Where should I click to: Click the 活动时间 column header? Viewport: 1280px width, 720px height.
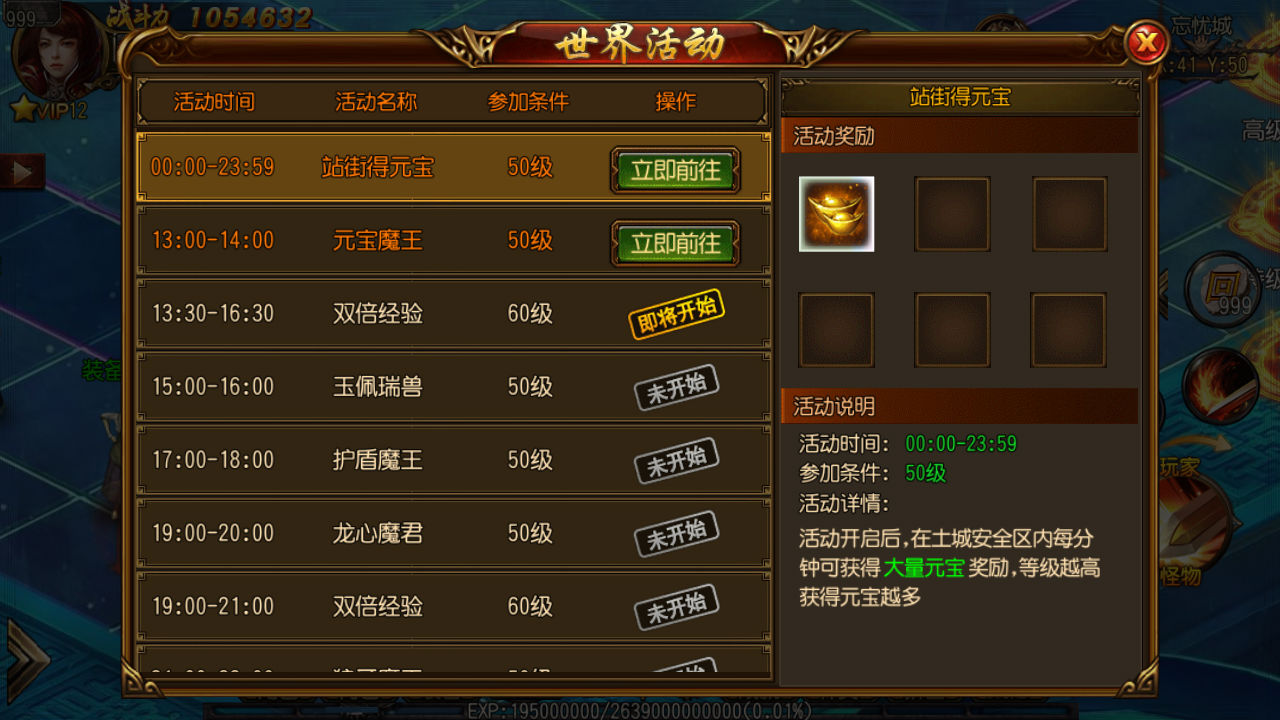coord(214,102)
